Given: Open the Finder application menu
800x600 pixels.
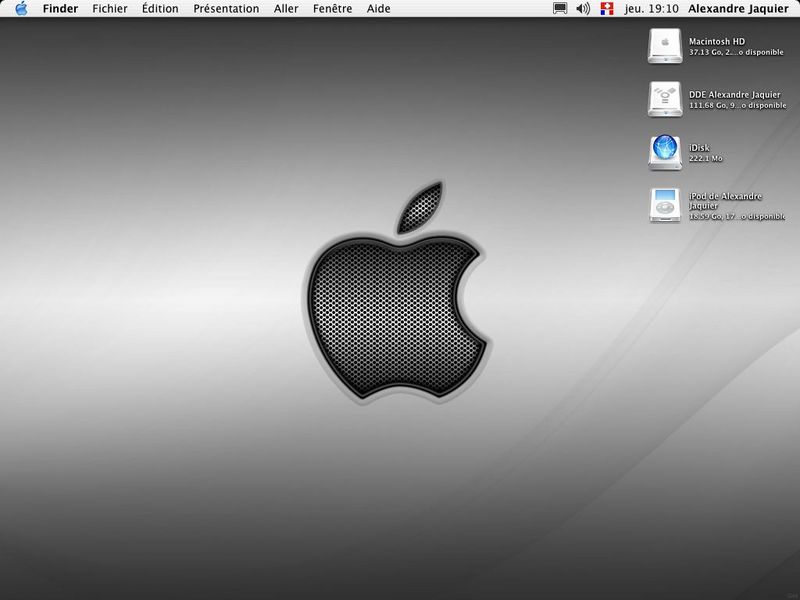Looking at the screenshot, I should click(60, 9).
